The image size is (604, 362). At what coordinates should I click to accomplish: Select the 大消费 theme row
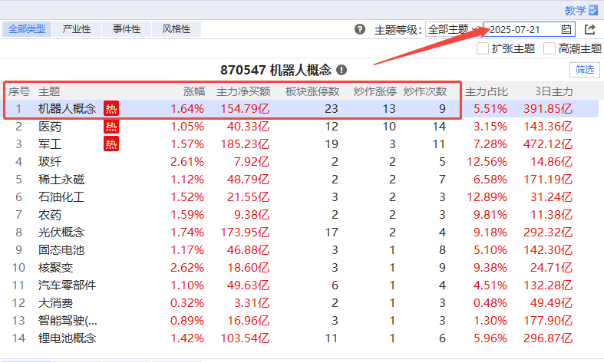click(299, 303)
